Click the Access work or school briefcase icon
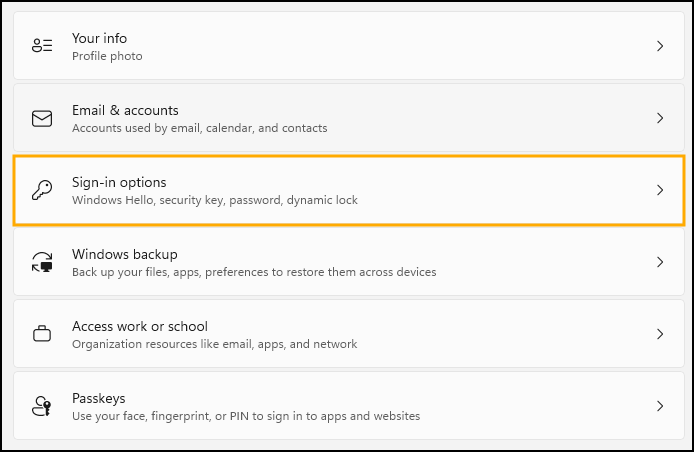 click(42, 334)
